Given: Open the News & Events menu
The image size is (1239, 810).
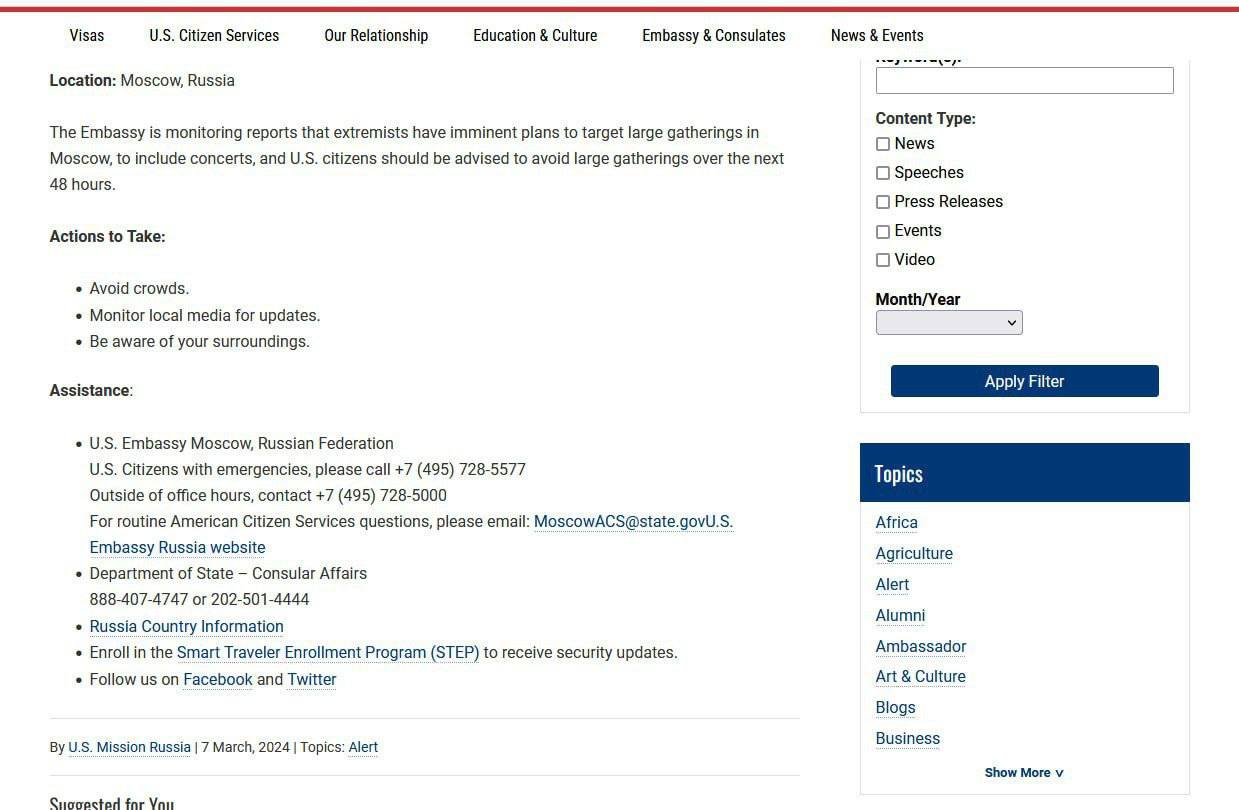Looking at the screenshot, I should (877, 36).
